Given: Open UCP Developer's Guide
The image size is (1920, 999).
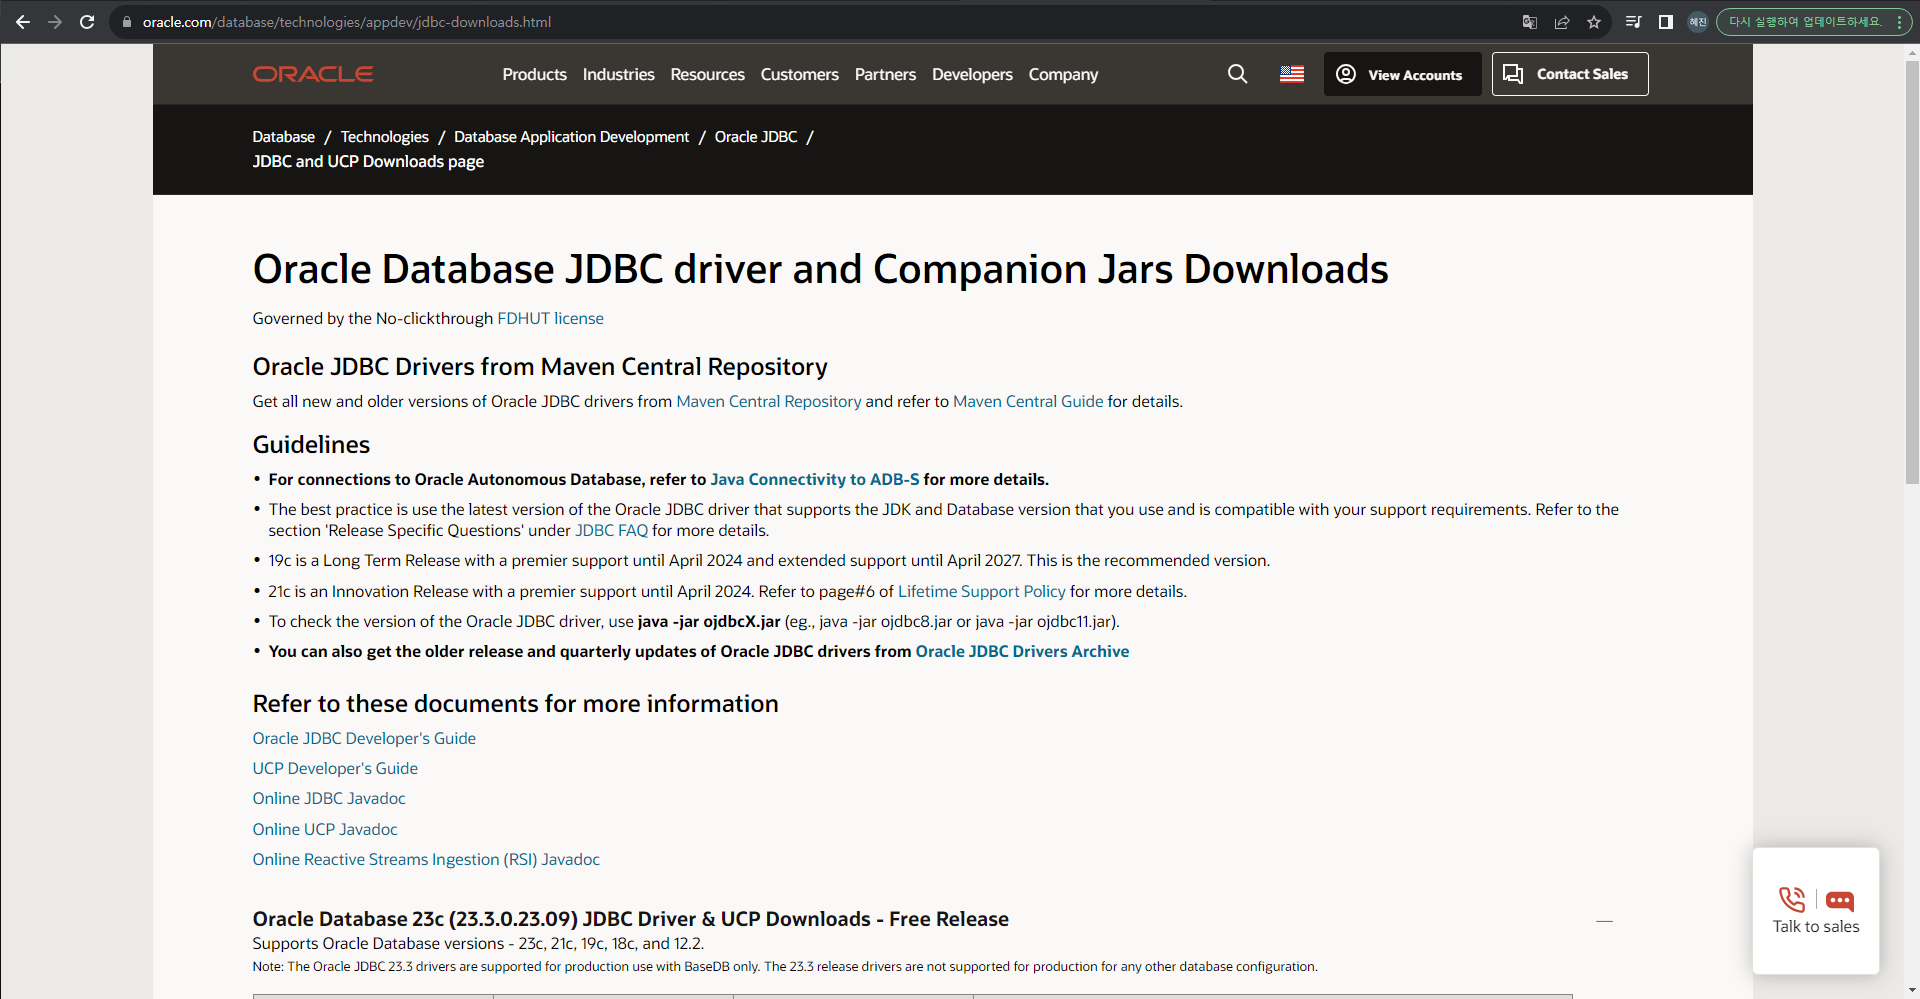Looking at the screenshot, I should pyautogui.click(x=335, y=768).
